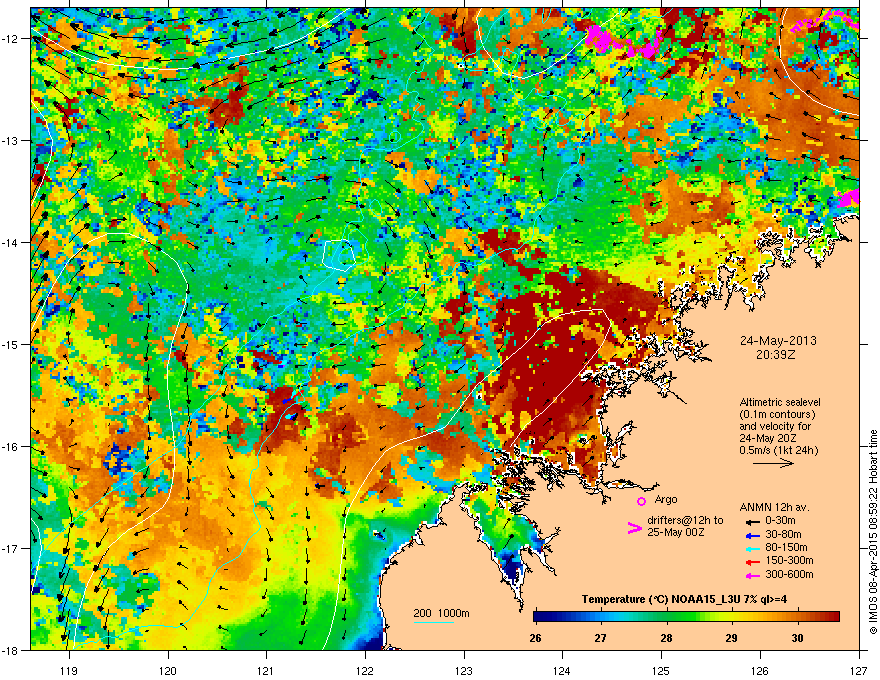
Task: Click the -13 latitude axis label
Action: tap(10, 140)
